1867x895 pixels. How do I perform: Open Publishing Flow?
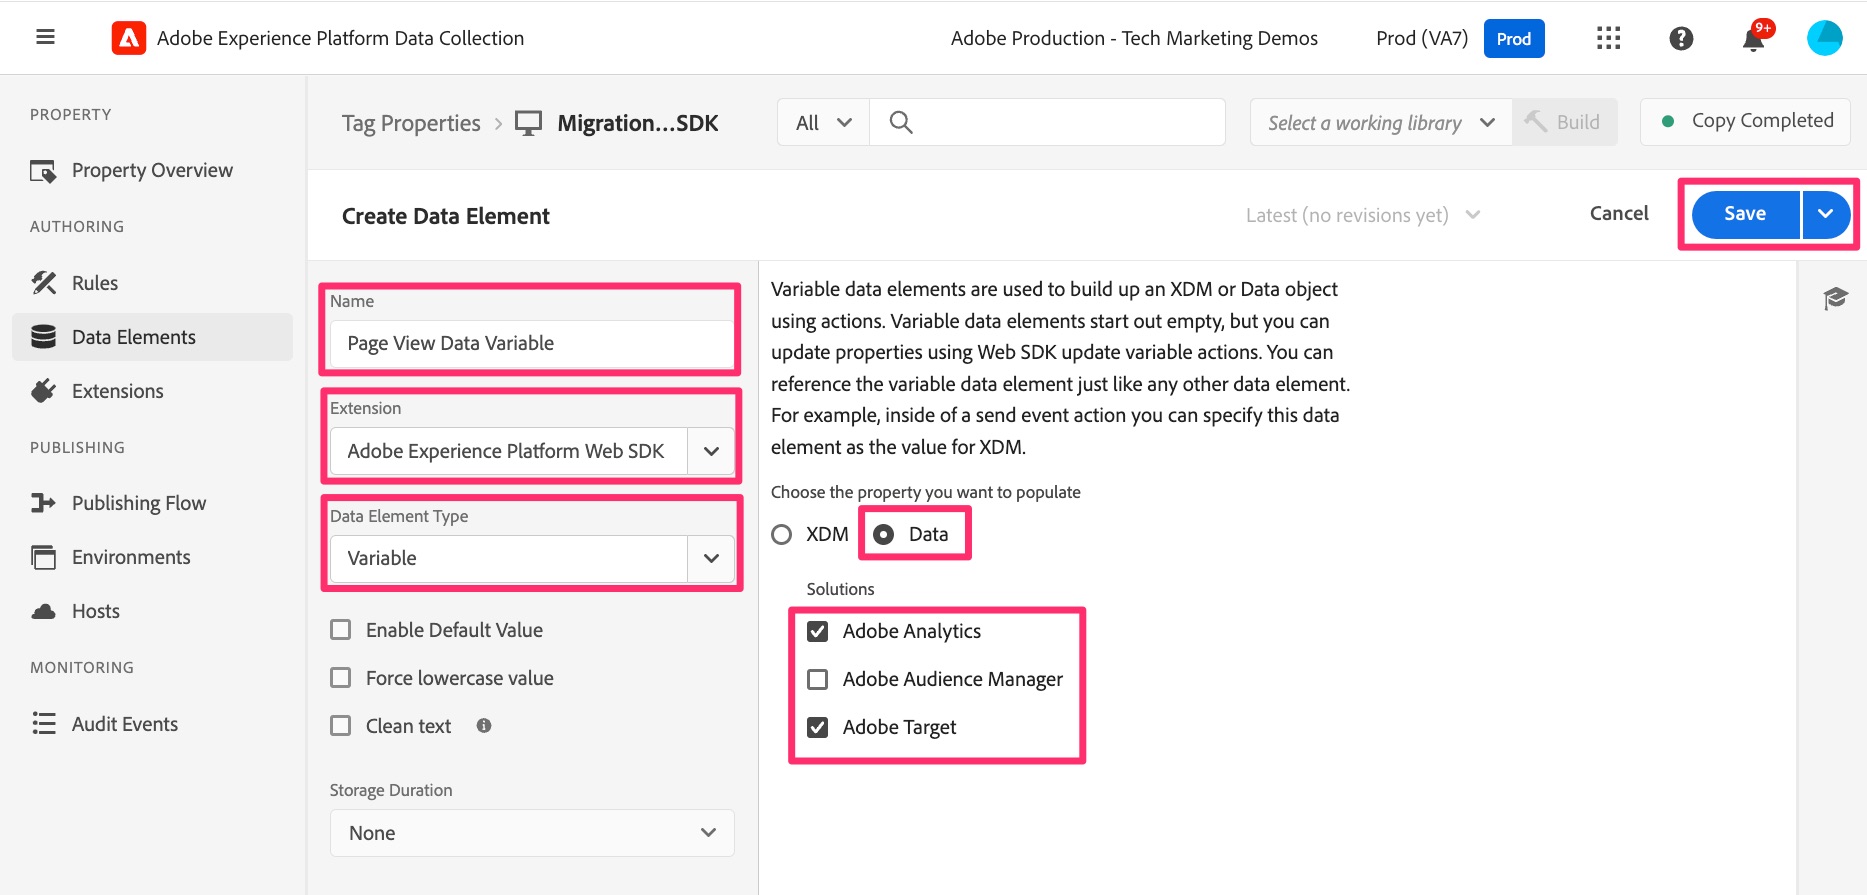click(152, 503)
